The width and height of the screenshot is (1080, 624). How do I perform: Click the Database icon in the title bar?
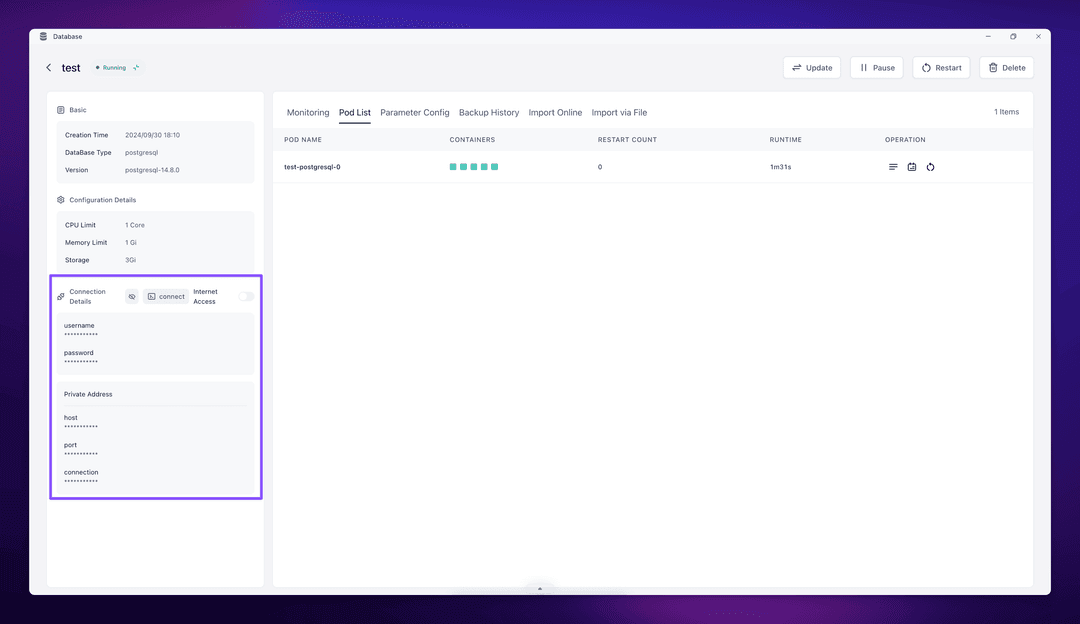tap(45, 36)
